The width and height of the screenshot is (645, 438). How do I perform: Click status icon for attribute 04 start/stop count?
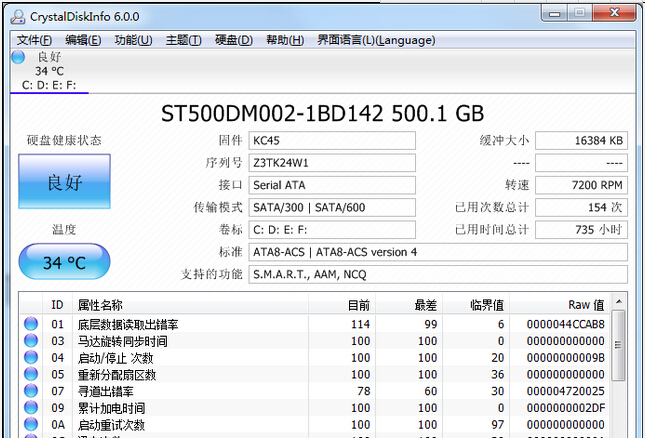point(30,358)
